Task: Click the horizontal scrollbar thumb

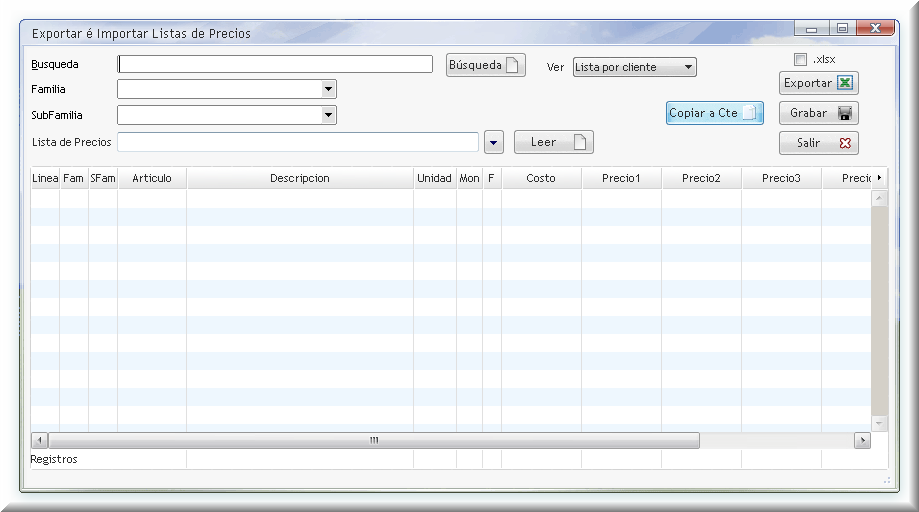Action: [x=374, y=440]
